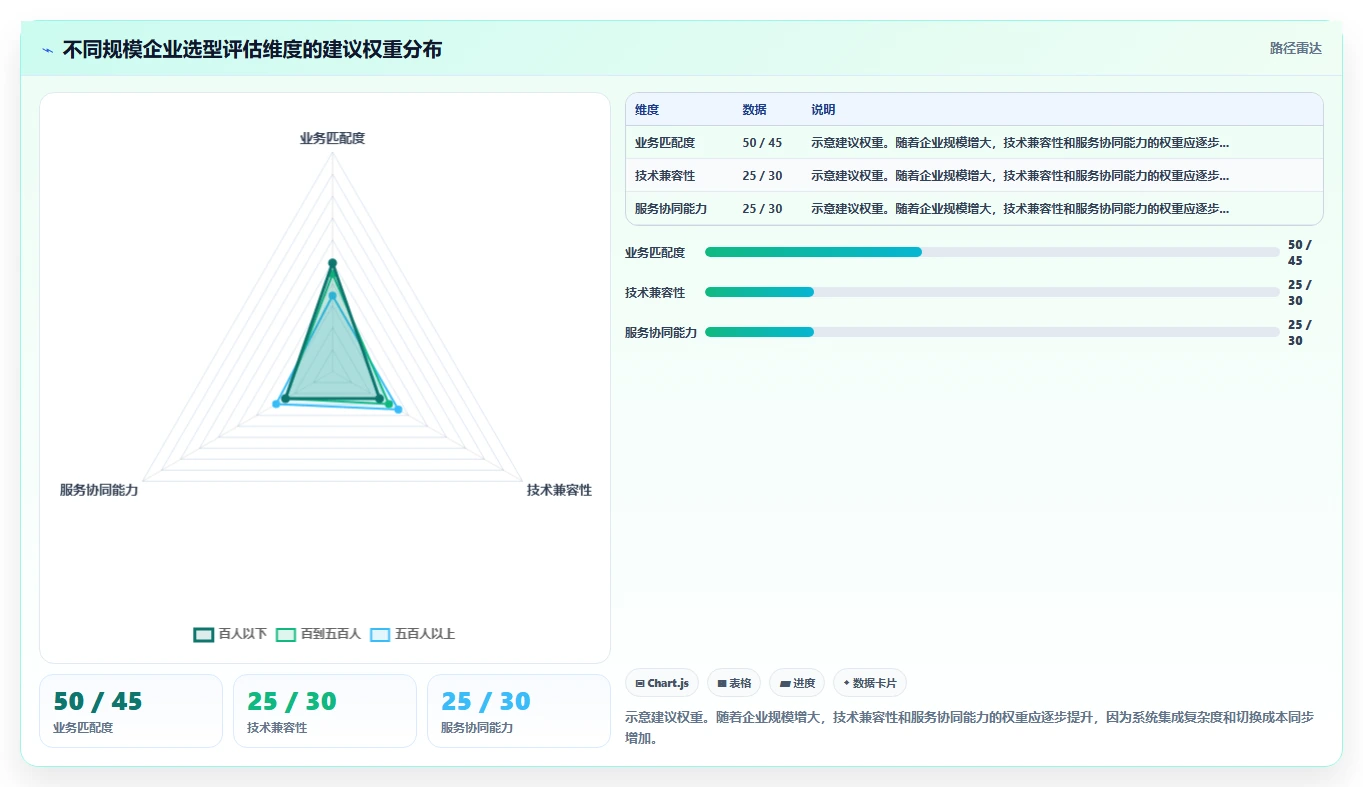
Task: Click the 技术兼容性 progress bar label
Action: (655, 293)
